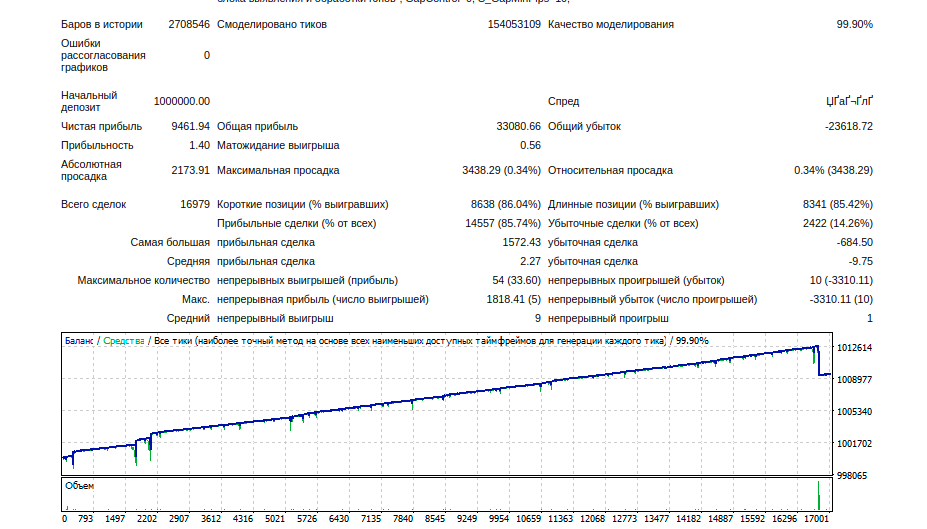Image resolution: width=927 pixels, height=529 pixels.
Task: Click the max consecutive loss value -3310.11 (10)
Action: 841,298
